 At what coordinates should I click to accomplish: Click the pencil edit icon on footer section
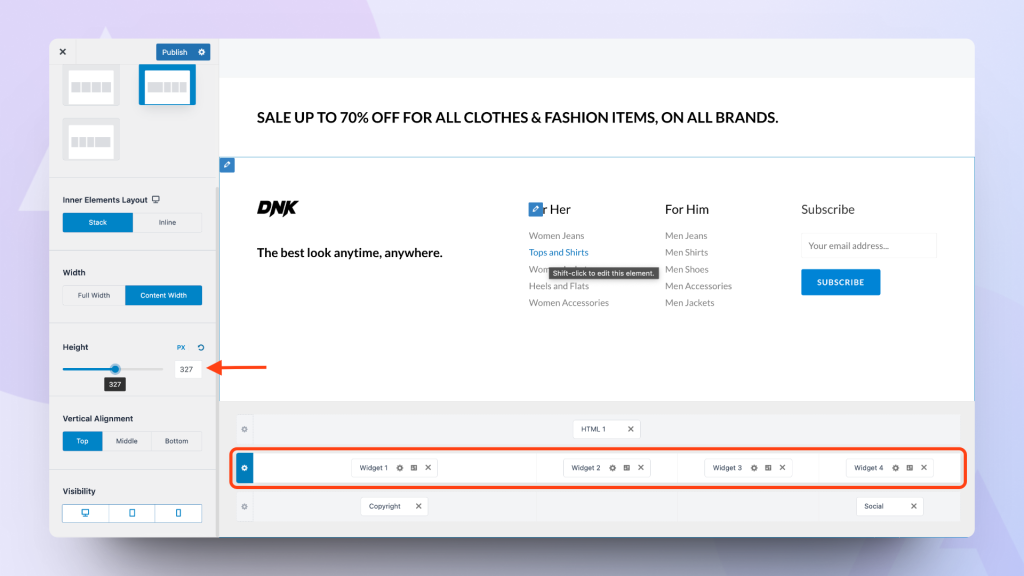(x=227, y=165)
